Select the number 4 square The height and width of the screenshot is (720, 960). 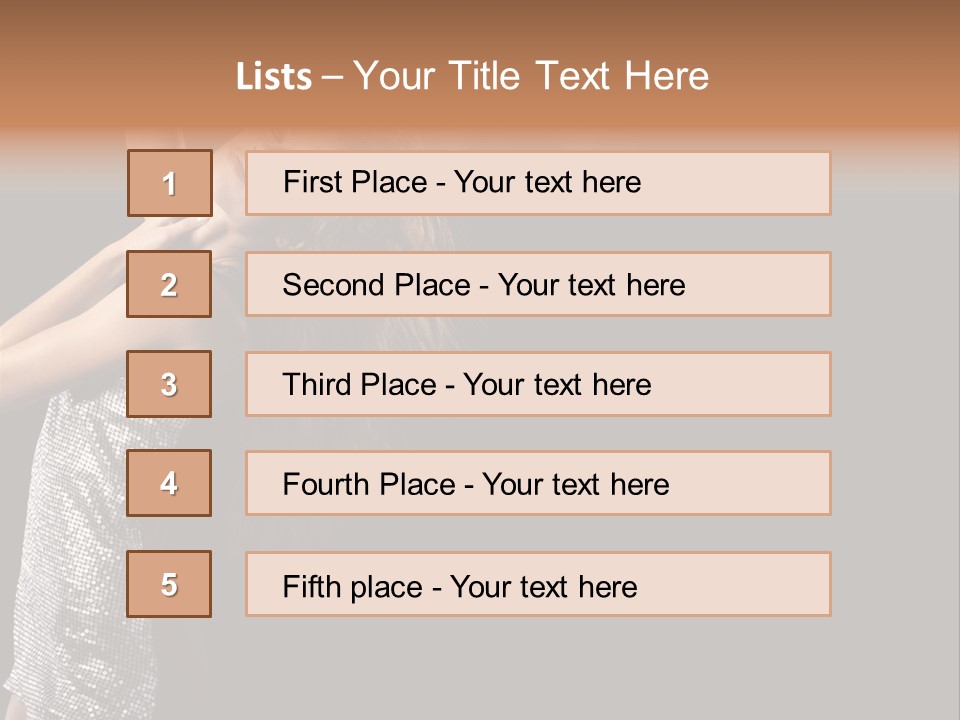point(170,483)
